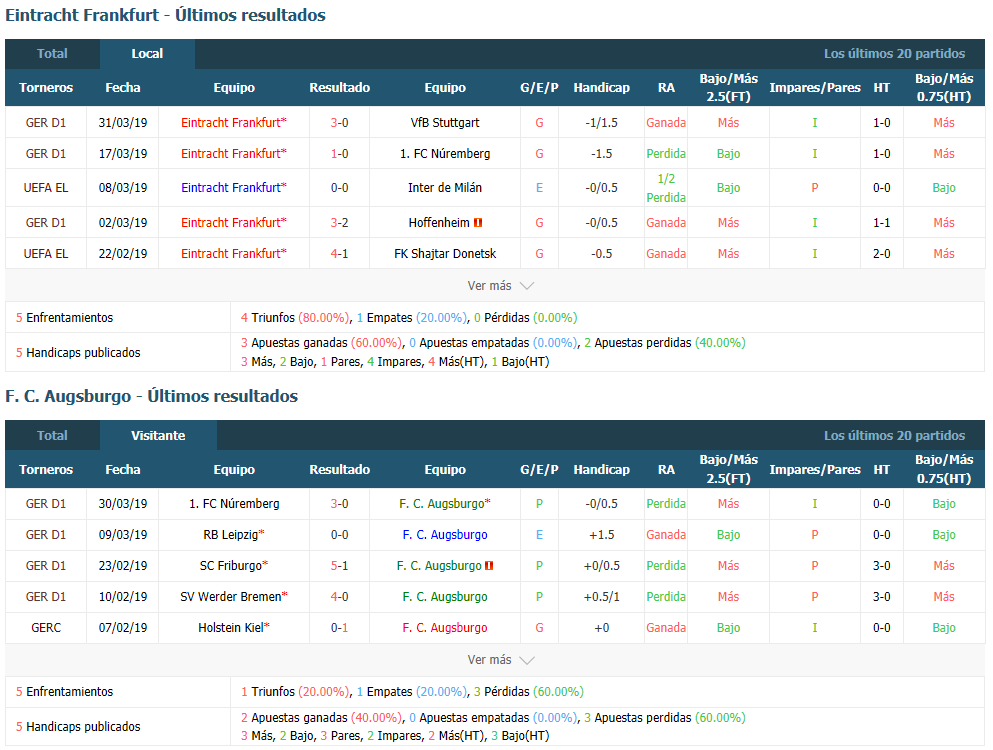This screenshot has width=993, height=750.
Task: Click HT score 2-0 in Shajtar Donetsk row
Action: click(x=882, y=254)
